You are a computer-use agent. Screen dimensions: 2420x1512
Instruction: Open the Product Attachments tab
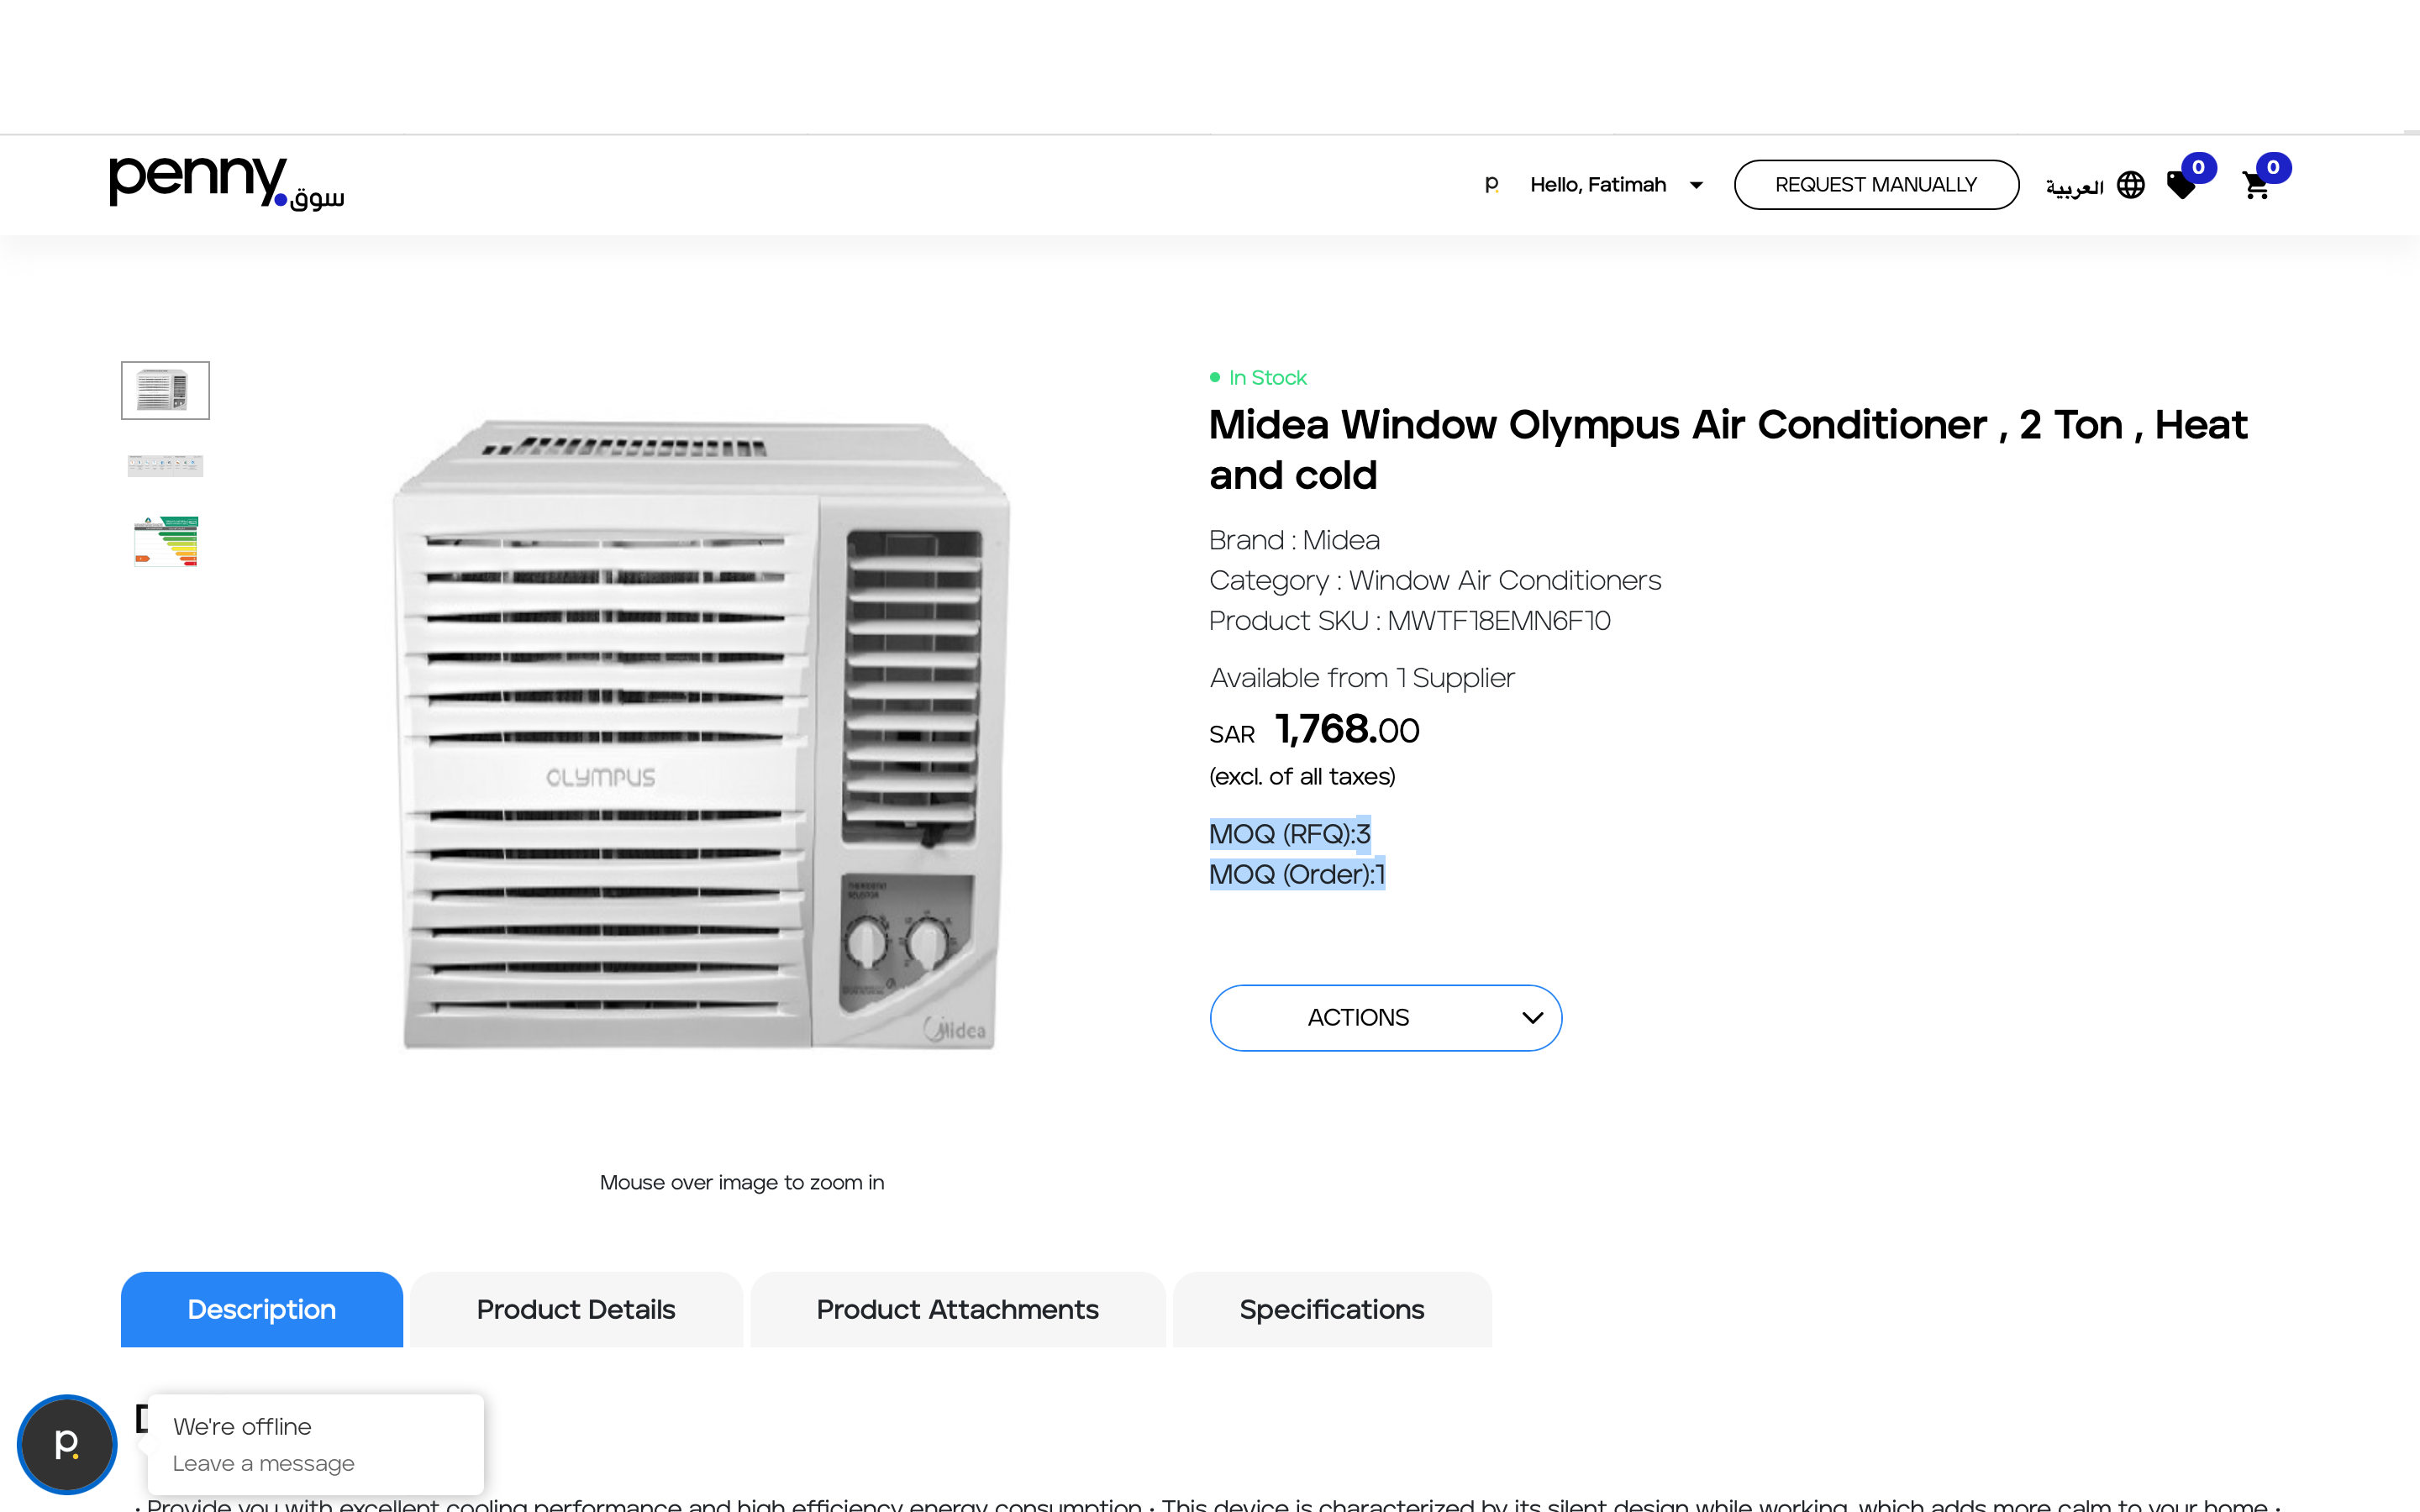click(957, 1309)
